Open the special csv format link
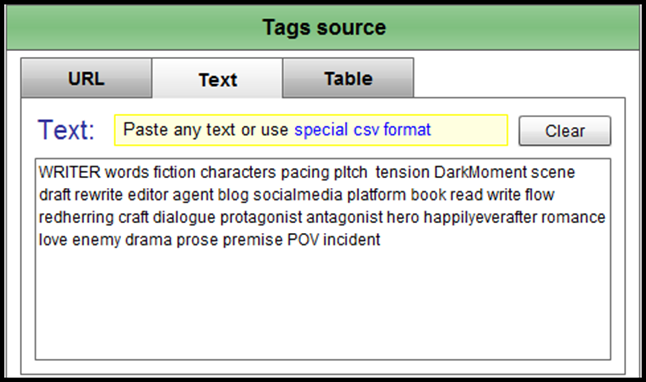 tap(363, 130)
